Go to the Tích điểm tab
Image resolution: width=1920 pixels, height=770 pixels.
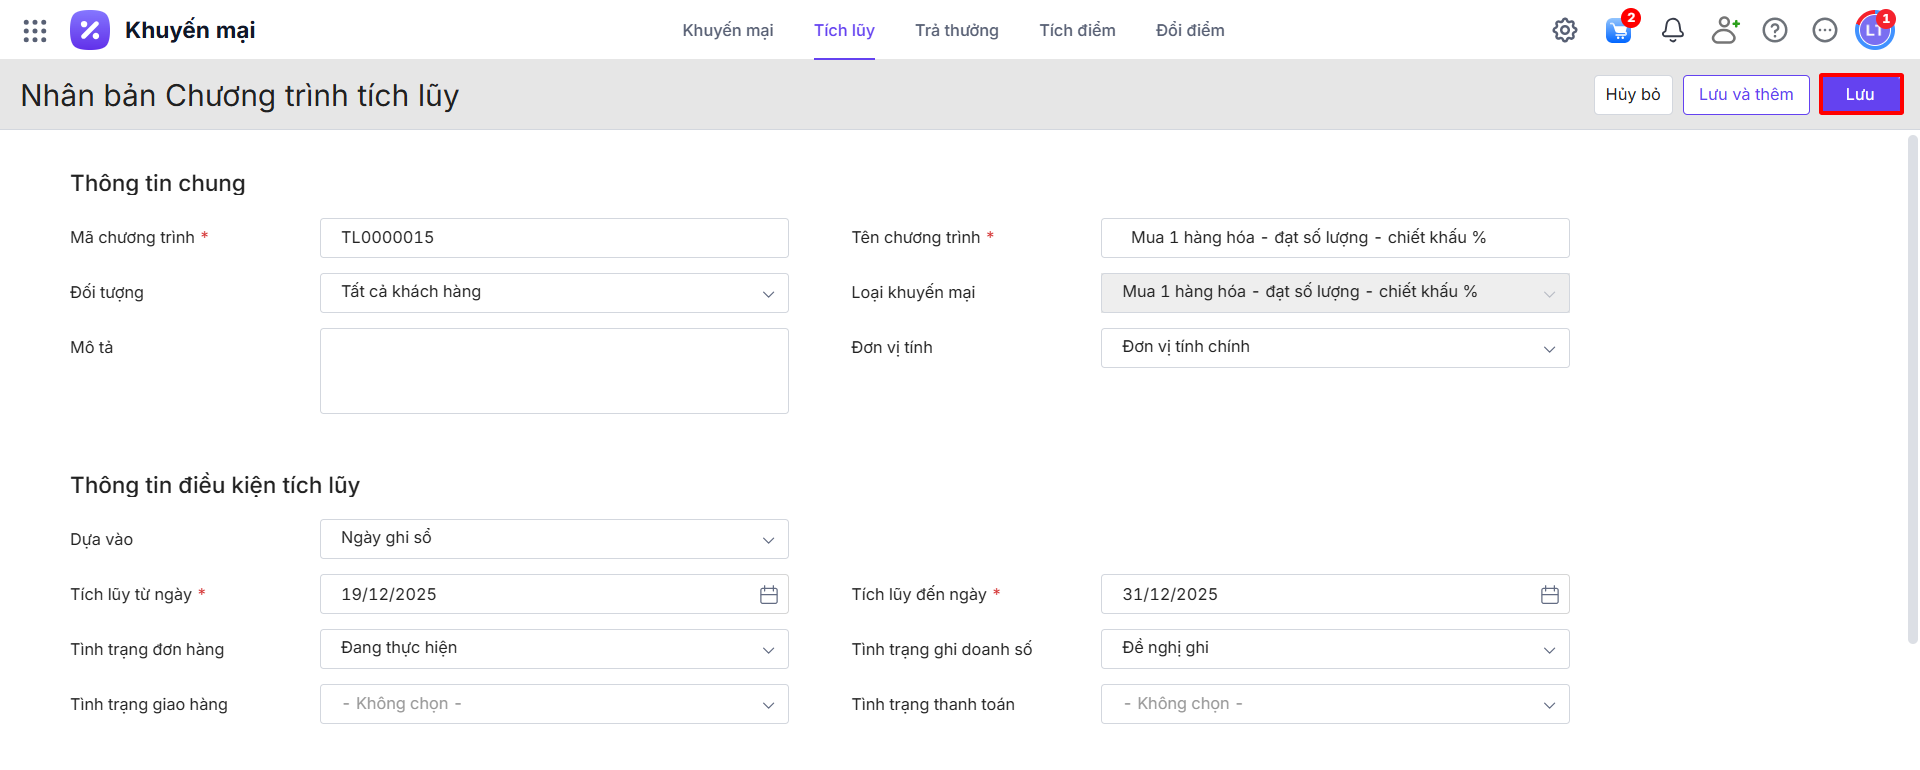click(1077, 30)
